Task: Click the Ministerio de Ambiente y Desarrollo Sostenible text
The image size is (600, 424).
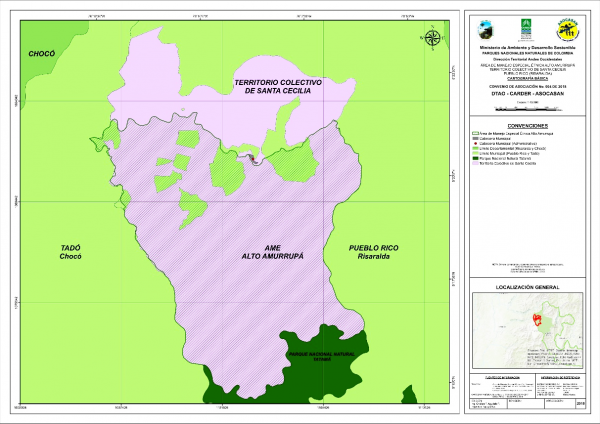Action: tap(527, 48)
